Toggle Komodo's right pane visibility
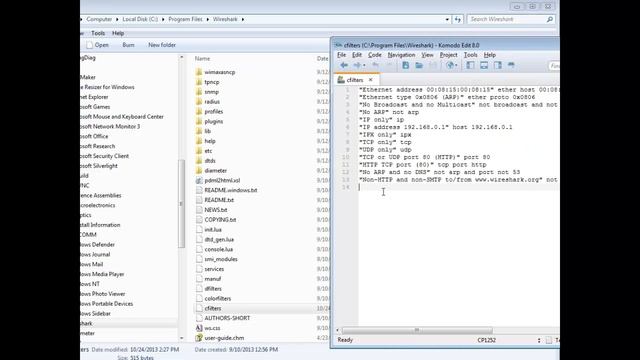640x360 pixels. [x=498, y=65]
